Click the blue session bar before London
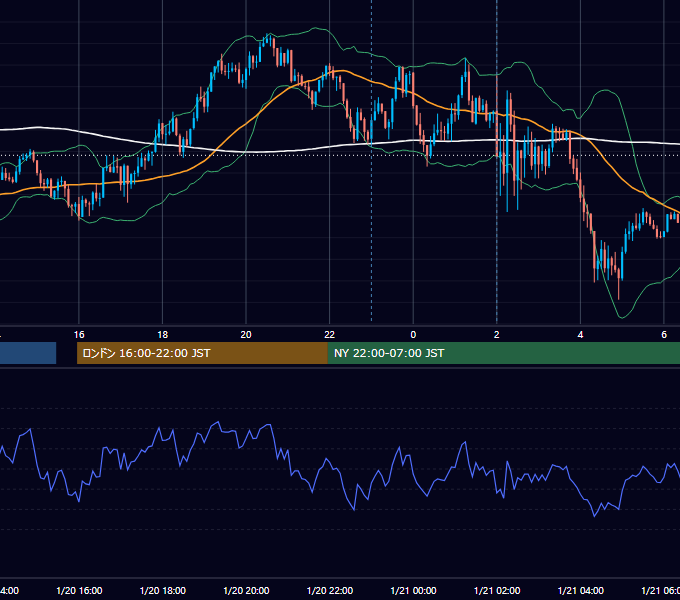 (28, 353)
